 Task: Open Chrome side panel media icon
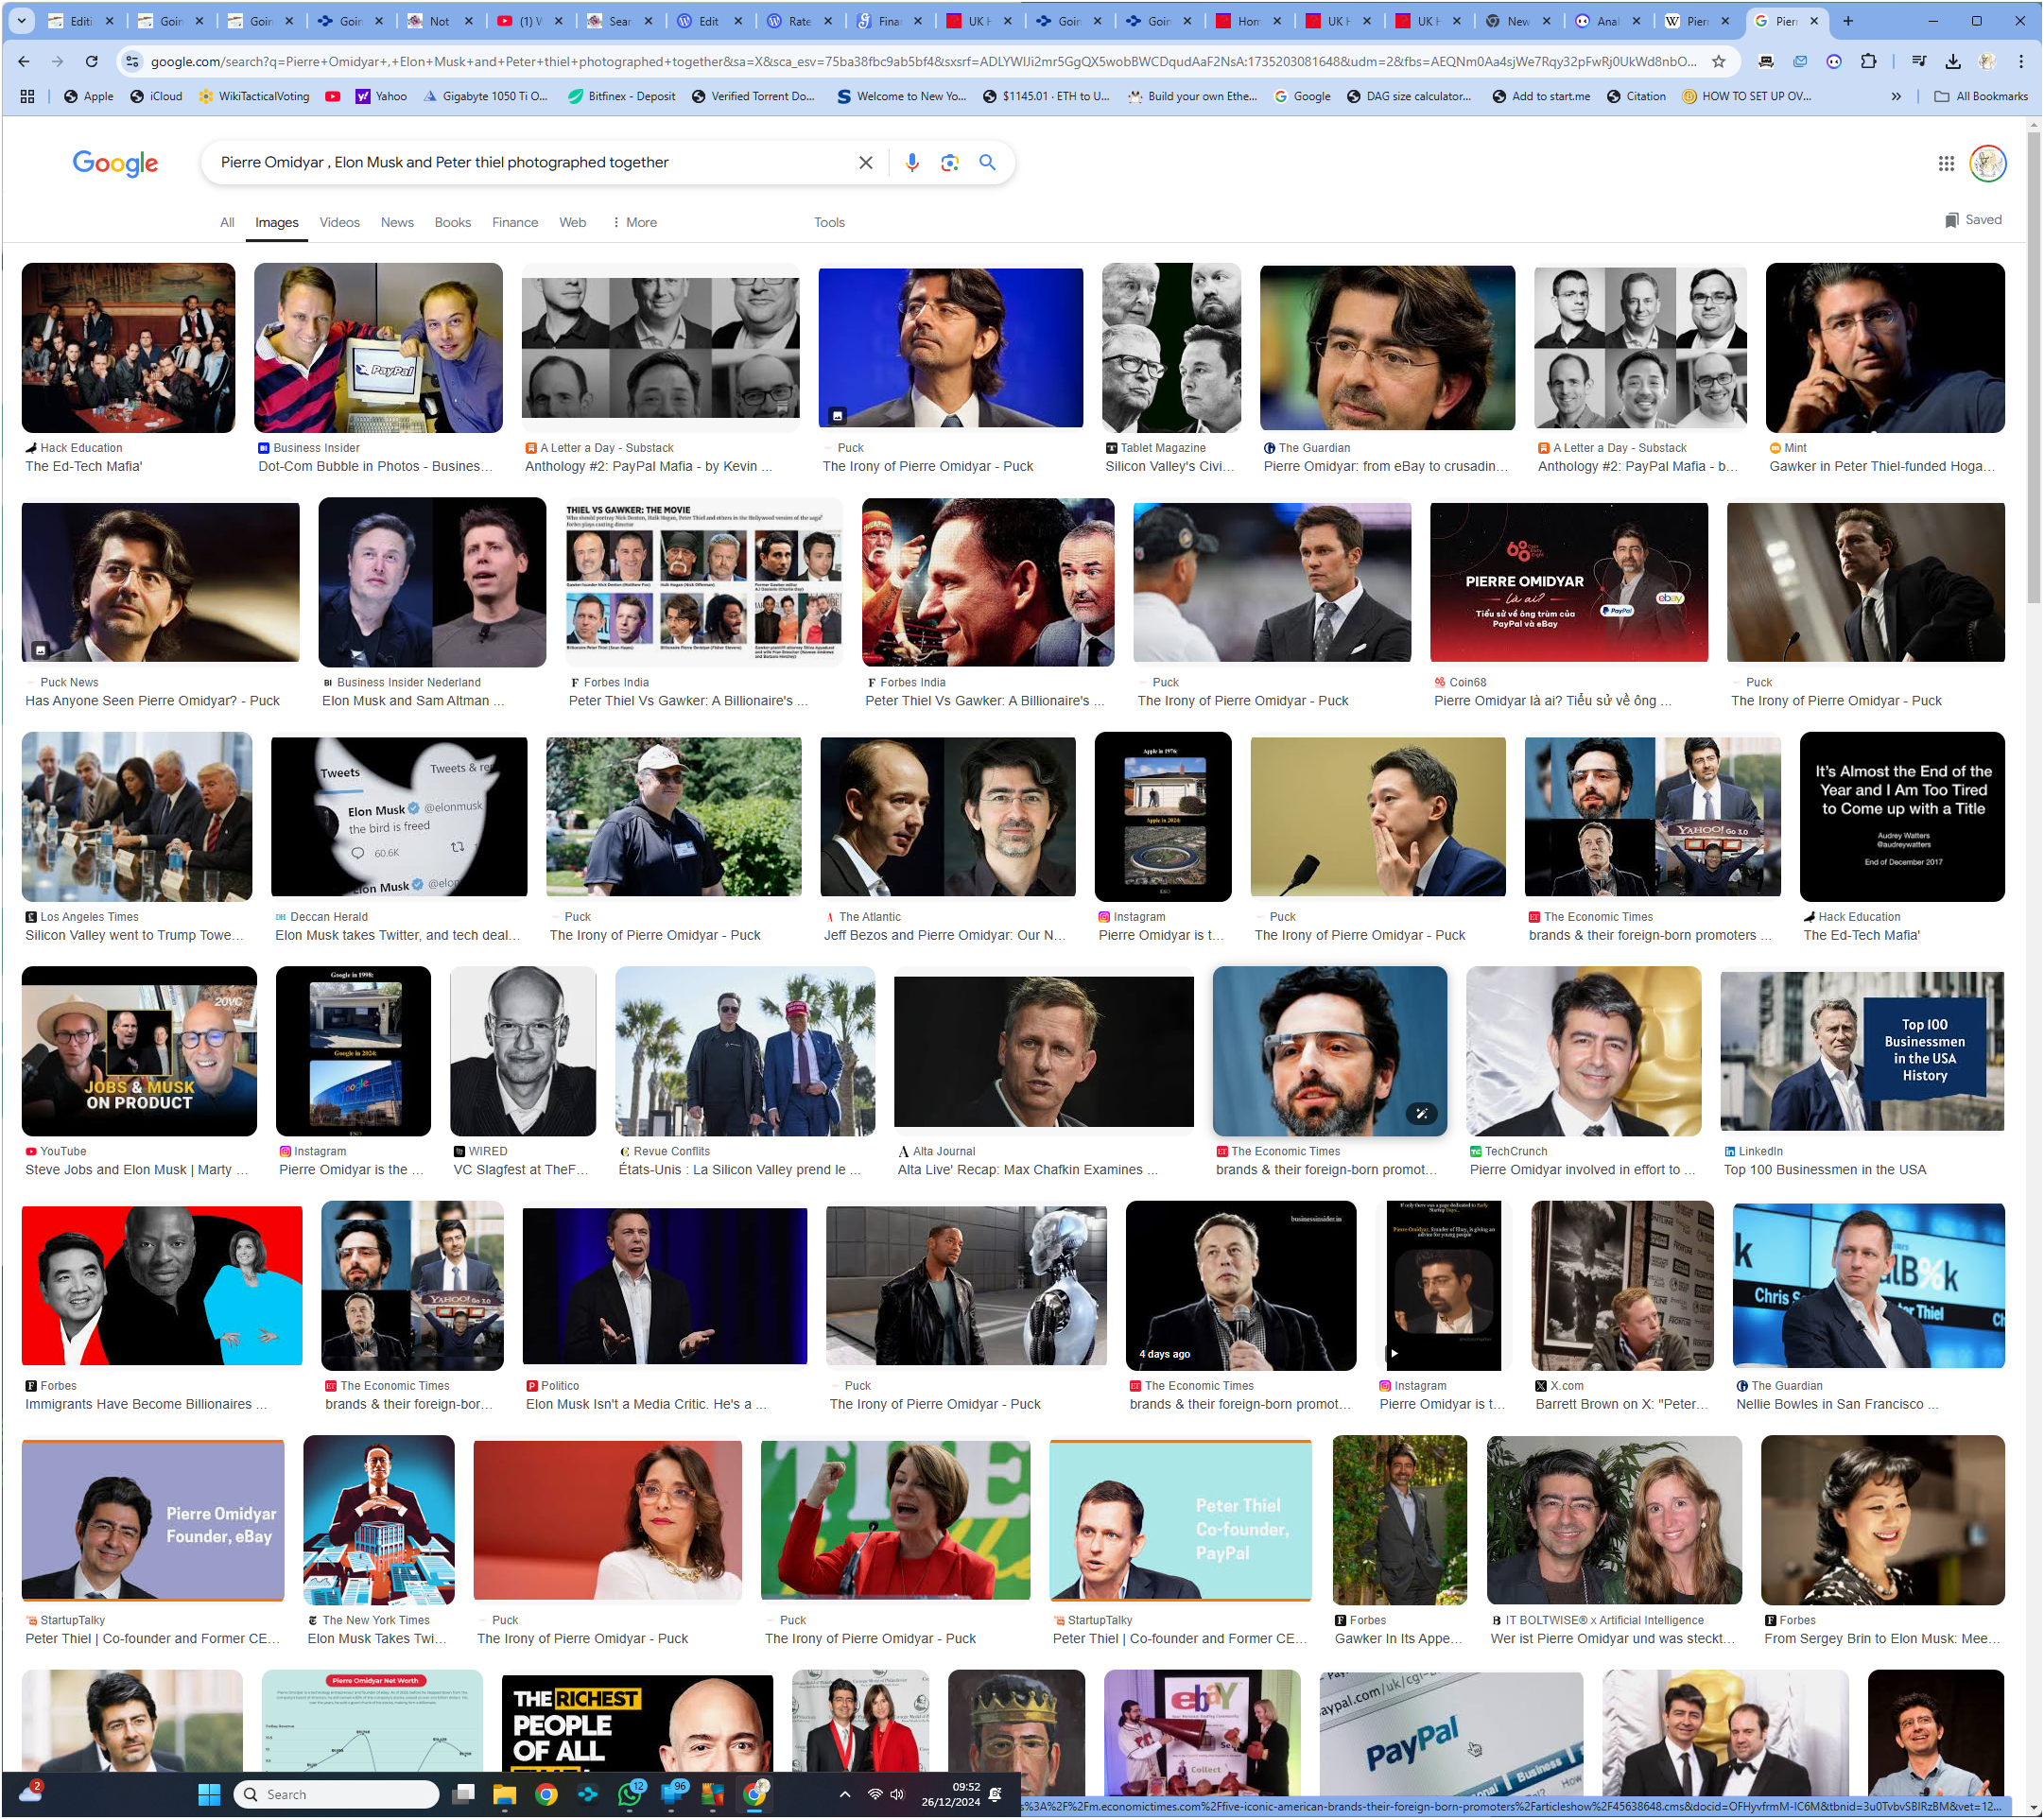tap(1919, 62)
